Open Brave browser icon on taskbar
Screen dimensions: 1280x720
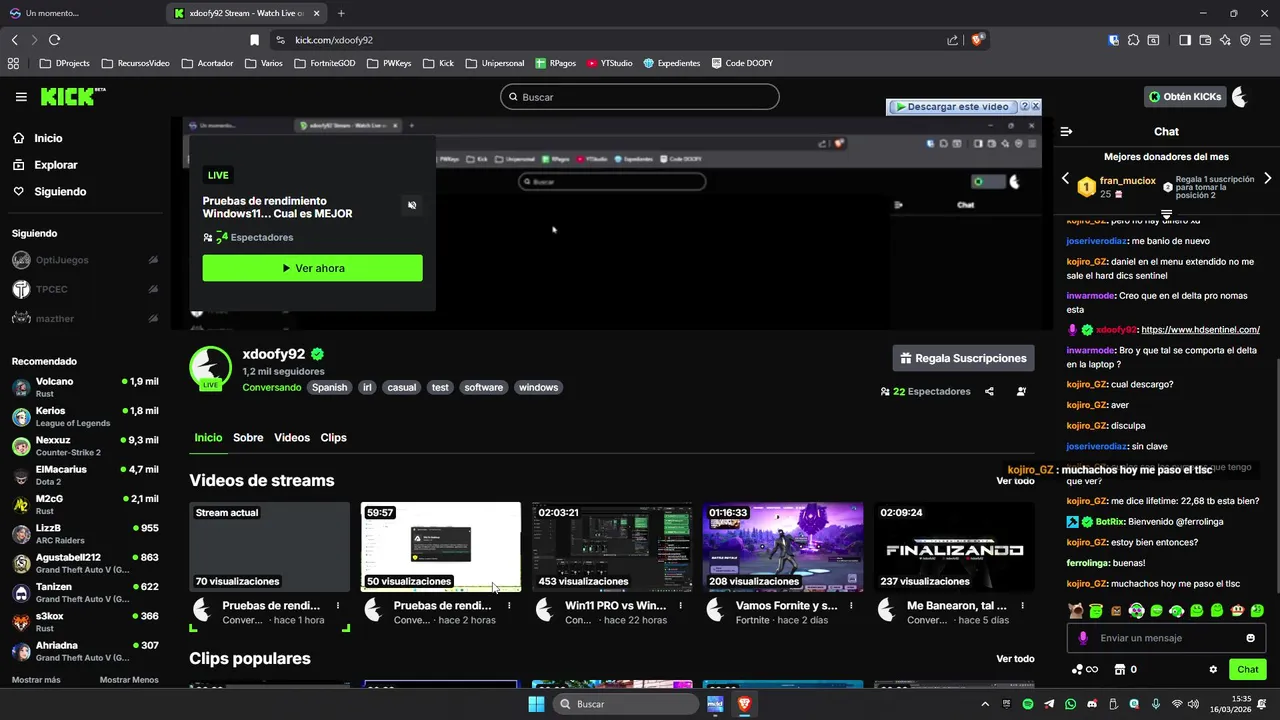744,704
